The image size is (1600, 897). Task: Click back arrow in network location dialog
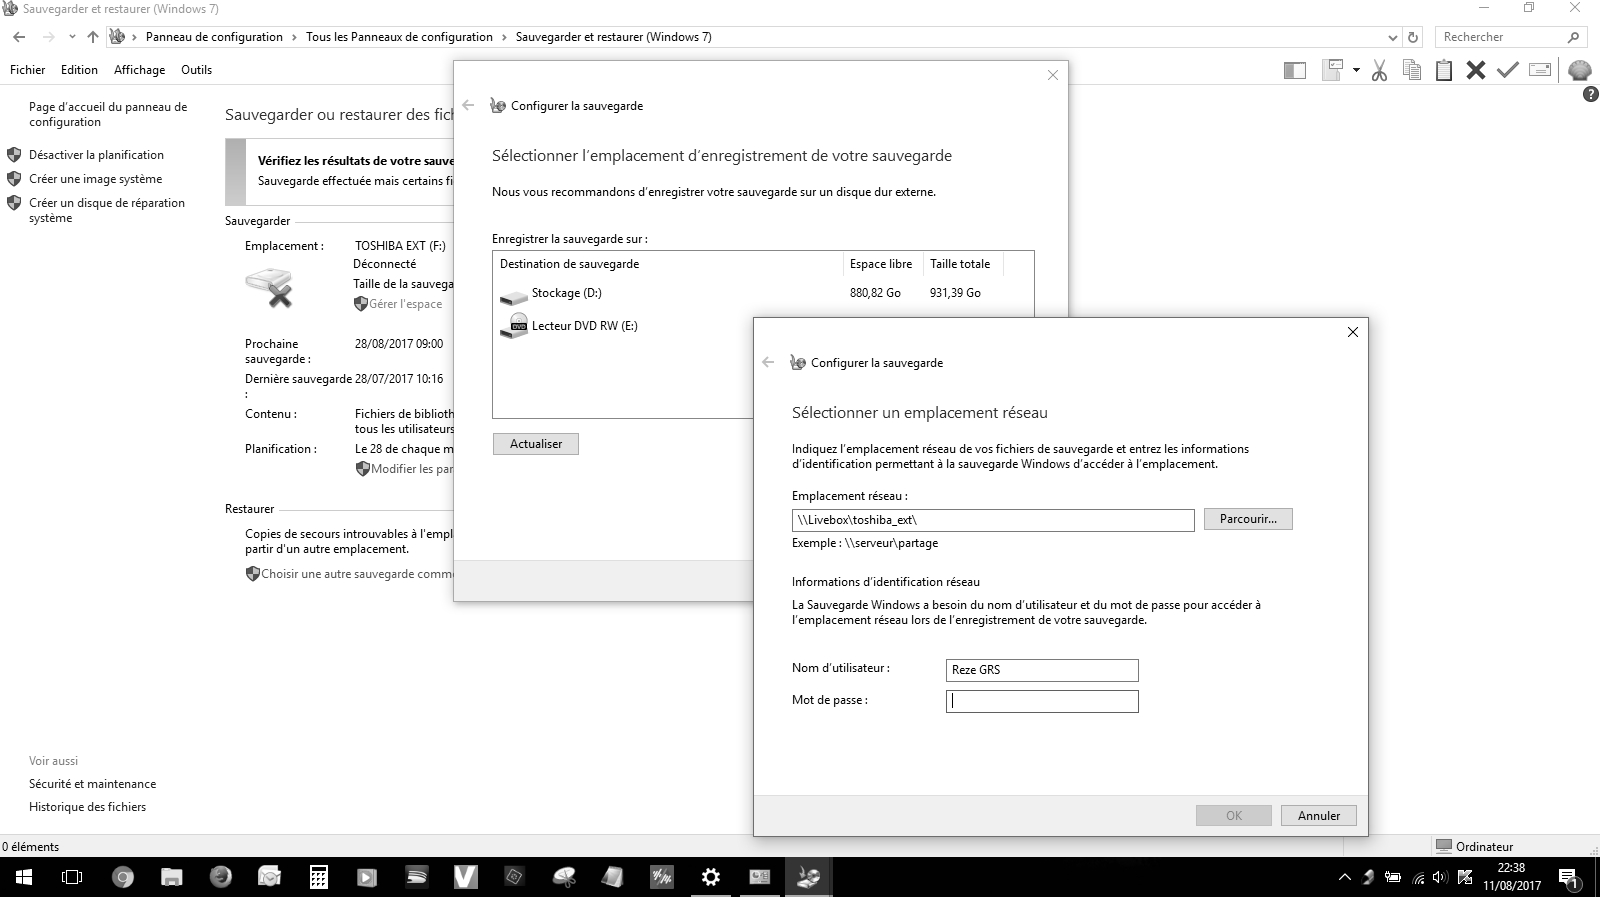pyautogui.click(x=768, y=363)
